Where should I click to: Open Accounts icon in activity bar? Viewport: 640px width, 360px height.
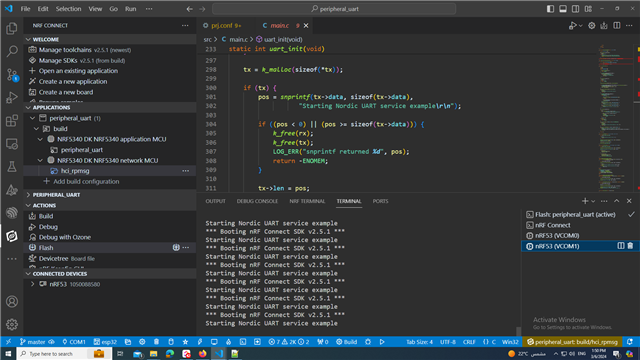pos(12,302)
